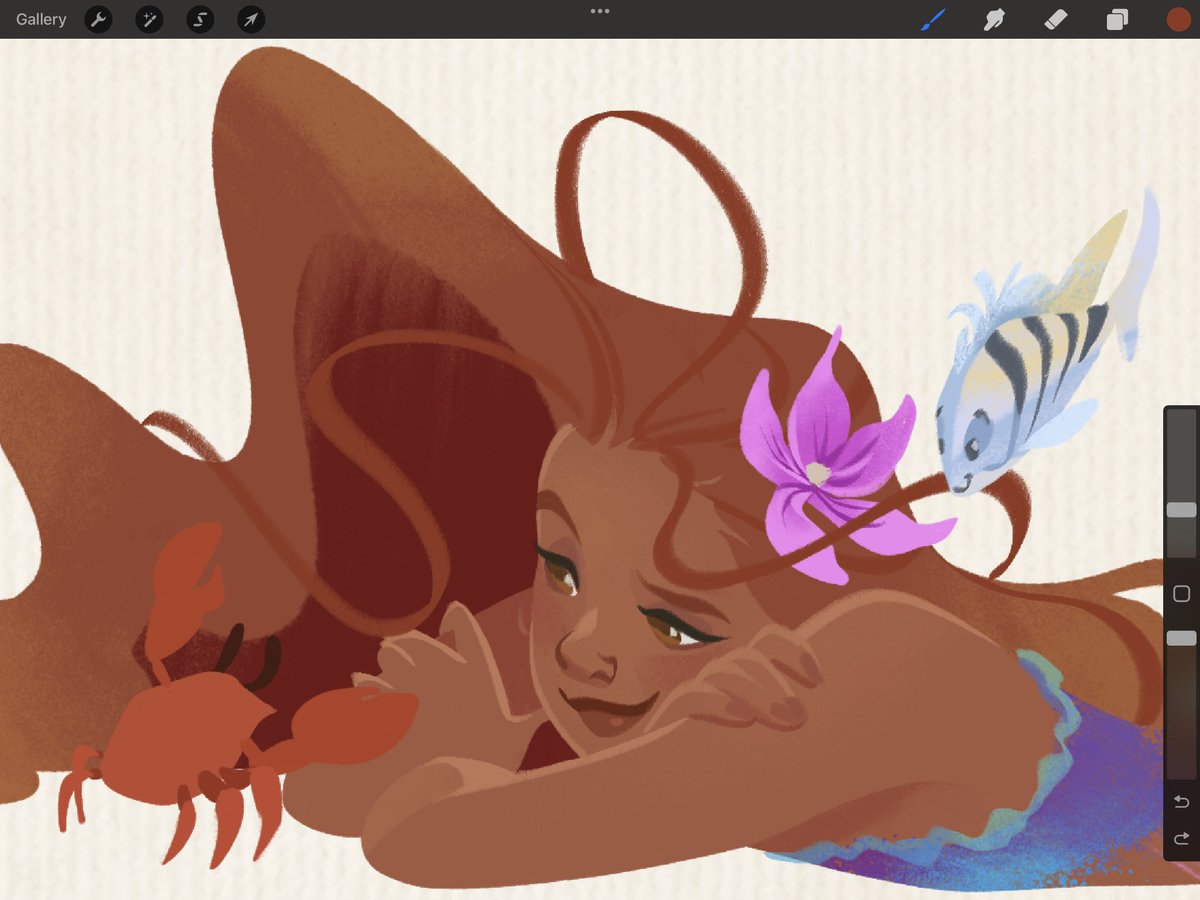Screen dimensions: 1200x900
Task: Tap the brush size slider handle
Action: (x=1181, y=510)
